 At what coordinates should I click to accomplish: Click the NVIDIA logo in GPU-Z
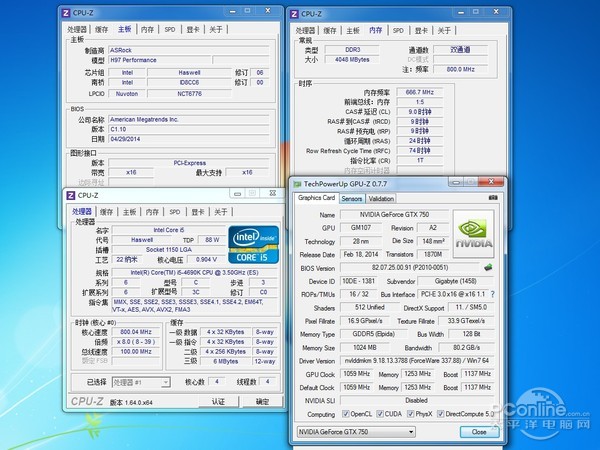pyautogui.click(x=474, y=234)
